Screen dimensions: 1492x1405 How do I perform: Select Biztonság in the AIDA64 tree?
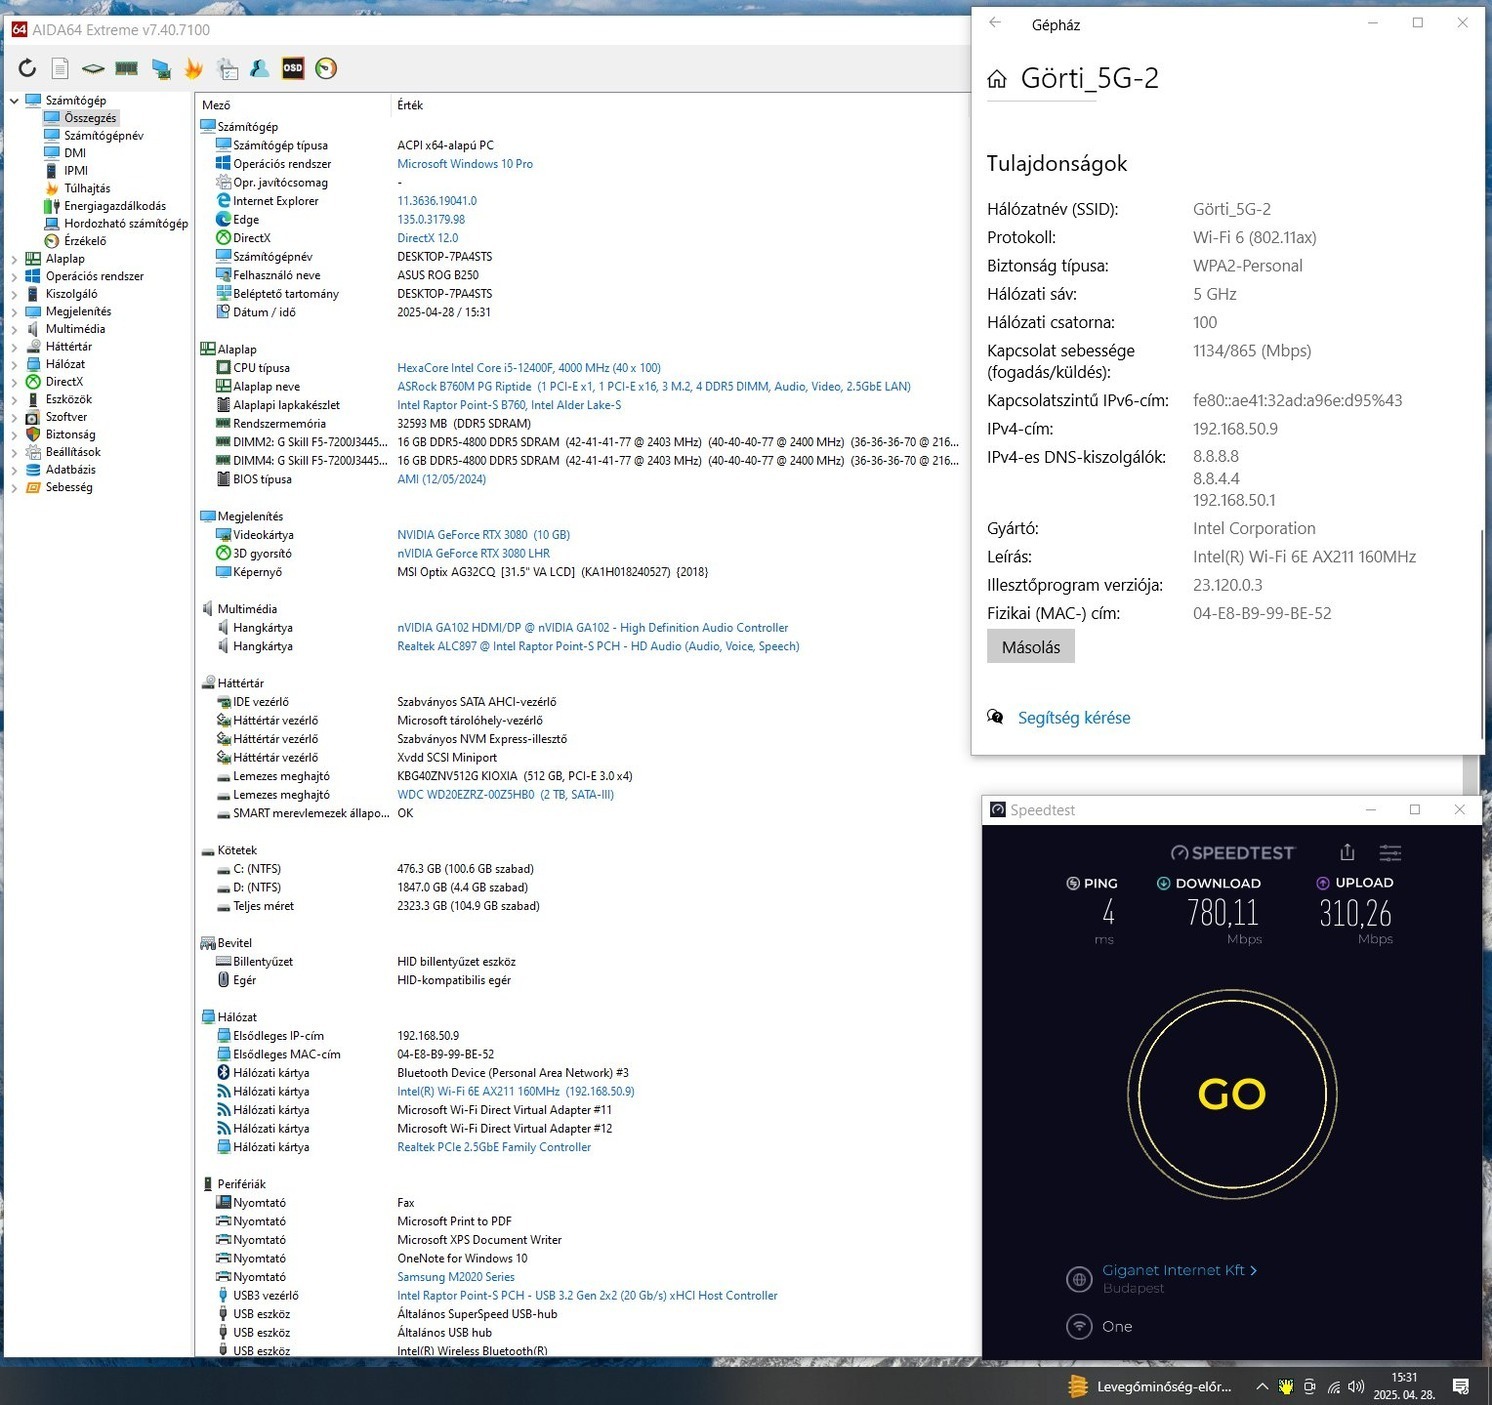pyautogui.click(x=70, y=435)
